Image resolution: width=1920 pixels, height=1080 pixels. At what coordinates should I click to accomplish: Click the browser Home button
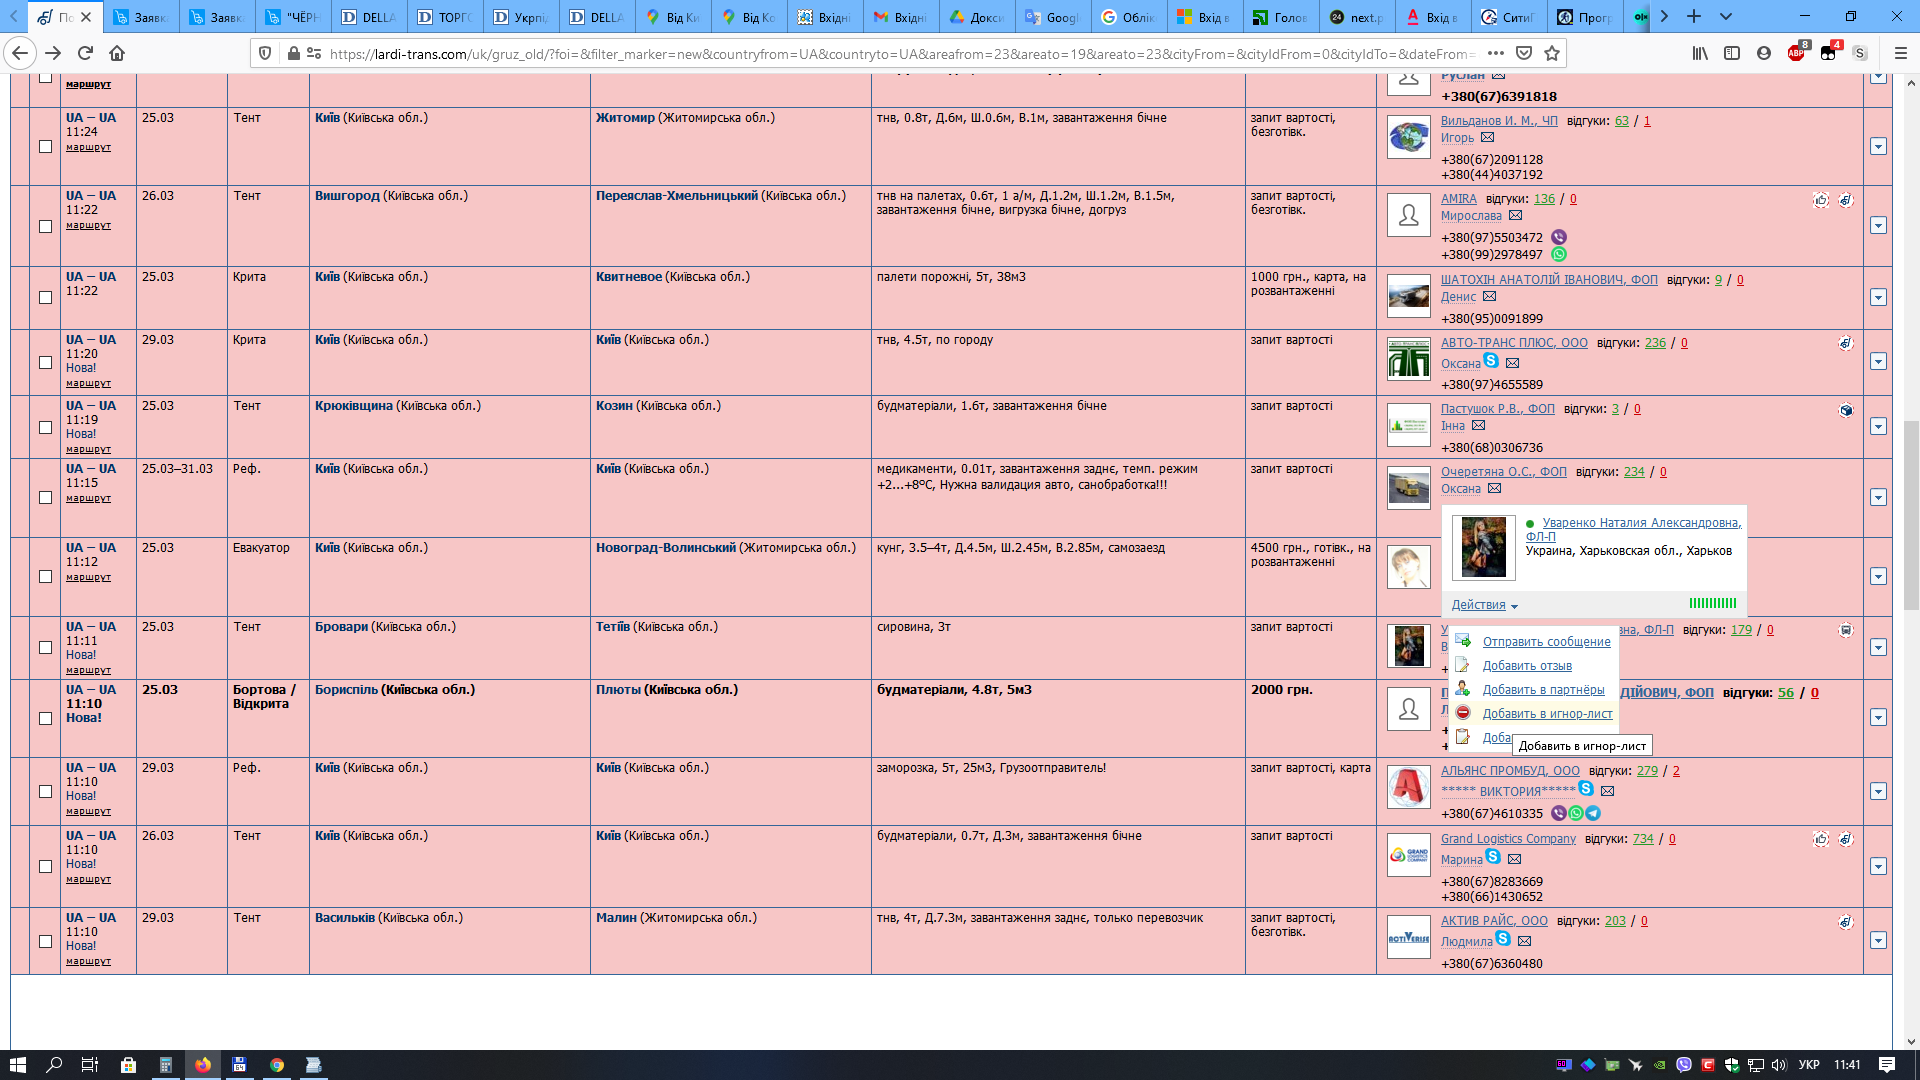(x=117, y=53)
